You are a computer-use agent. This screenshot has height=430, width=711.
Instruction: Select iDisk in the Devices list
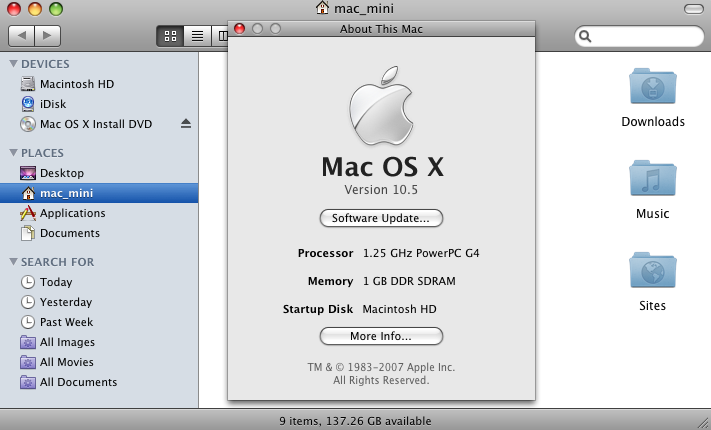click(x=99, y=104)
